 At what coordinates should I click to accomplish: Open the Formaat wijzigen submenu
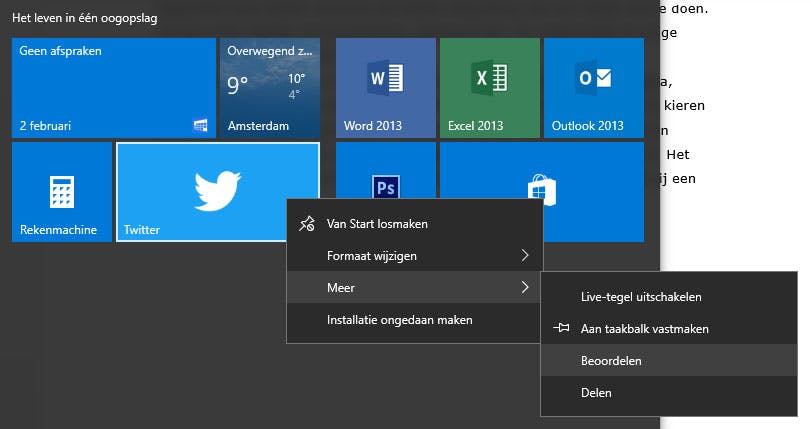point(414,256)
